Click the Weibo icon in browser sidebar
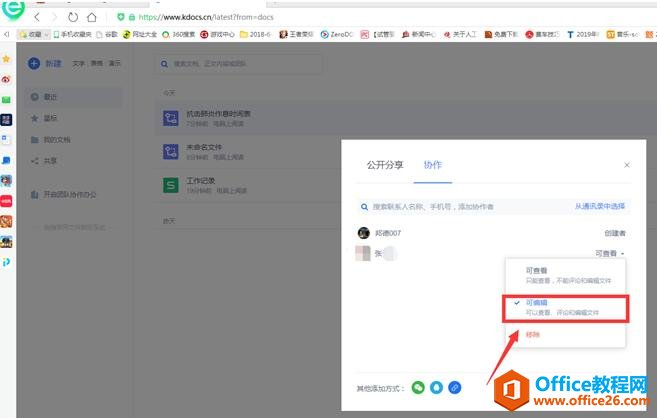This screenshot has width=657, height=418. click(7, 79)
